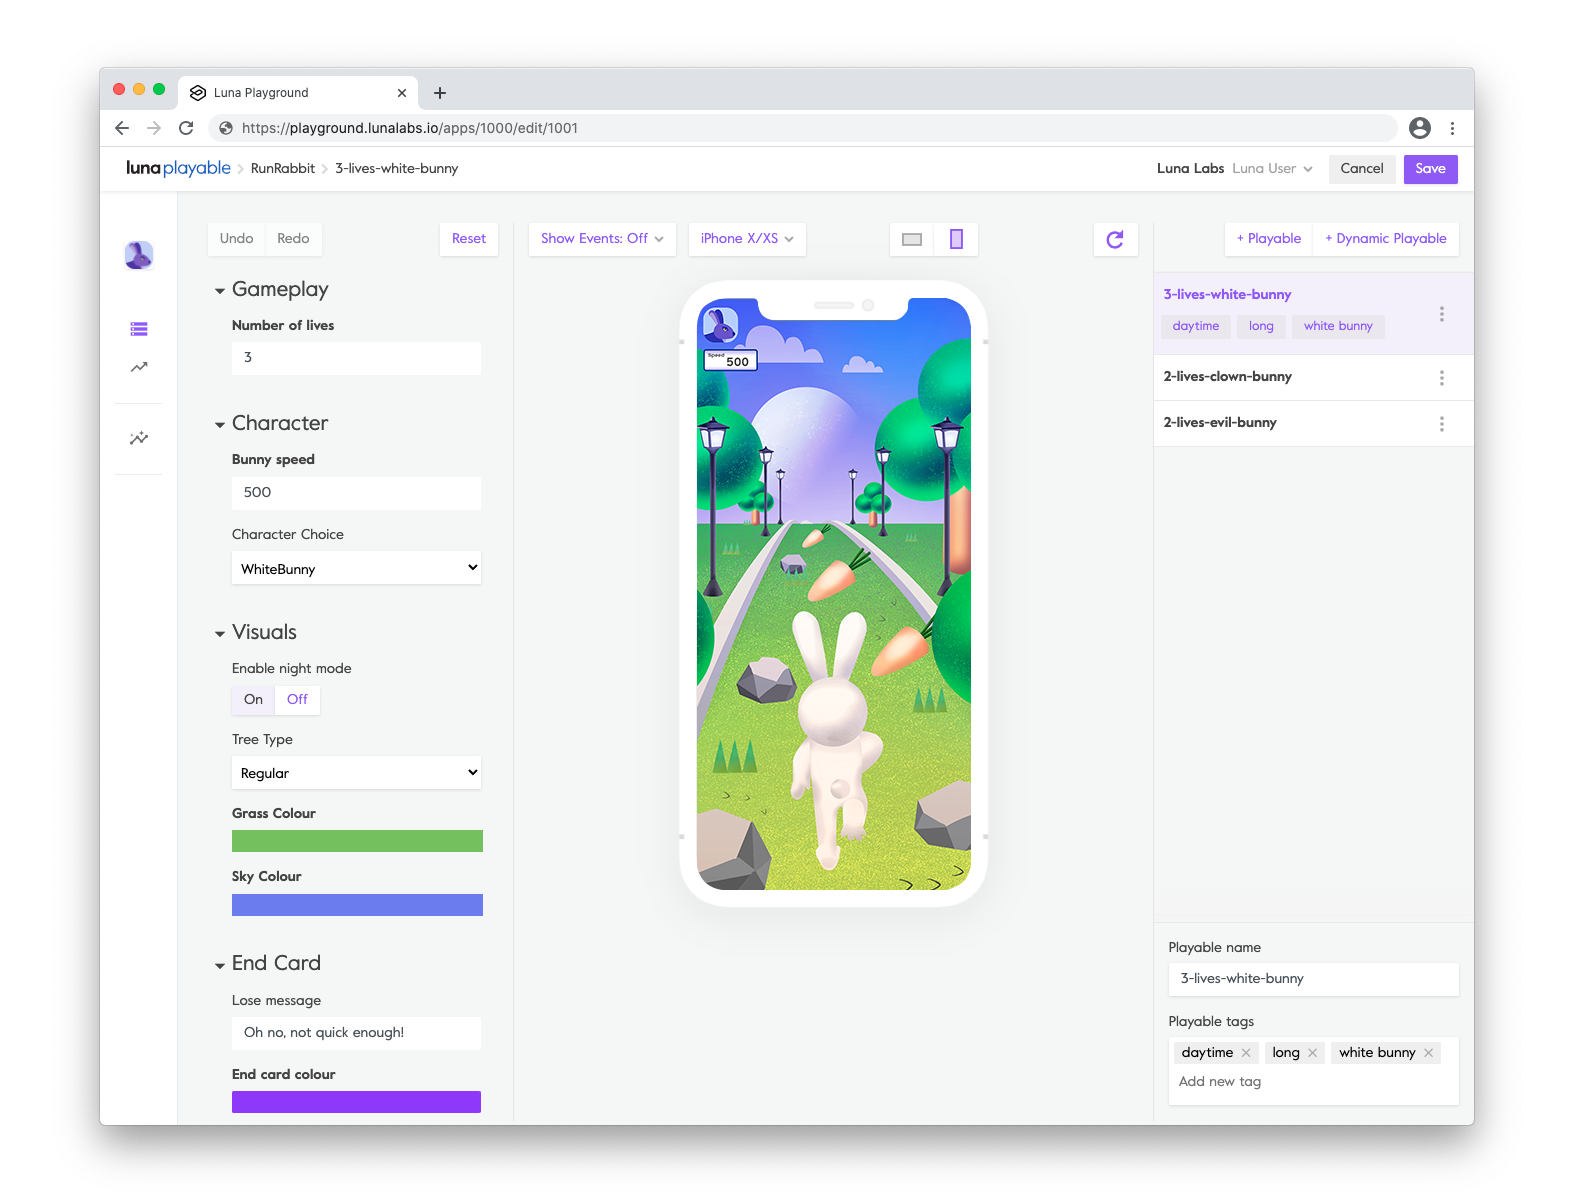Open the iPhone X/XS device dropdown
Screen dimensions: 1589x1201
coord(746,239)
